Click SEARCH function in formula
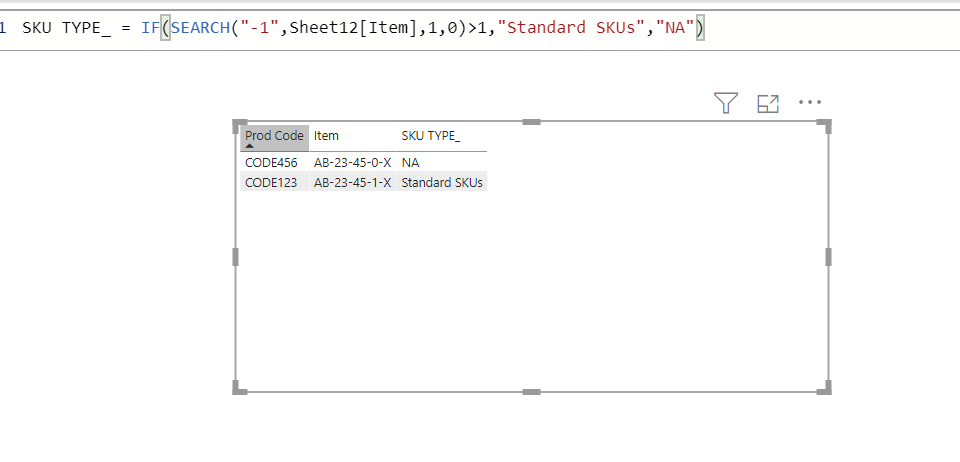Viewport: 960px width, 462px height. click(x=200, y=28)
